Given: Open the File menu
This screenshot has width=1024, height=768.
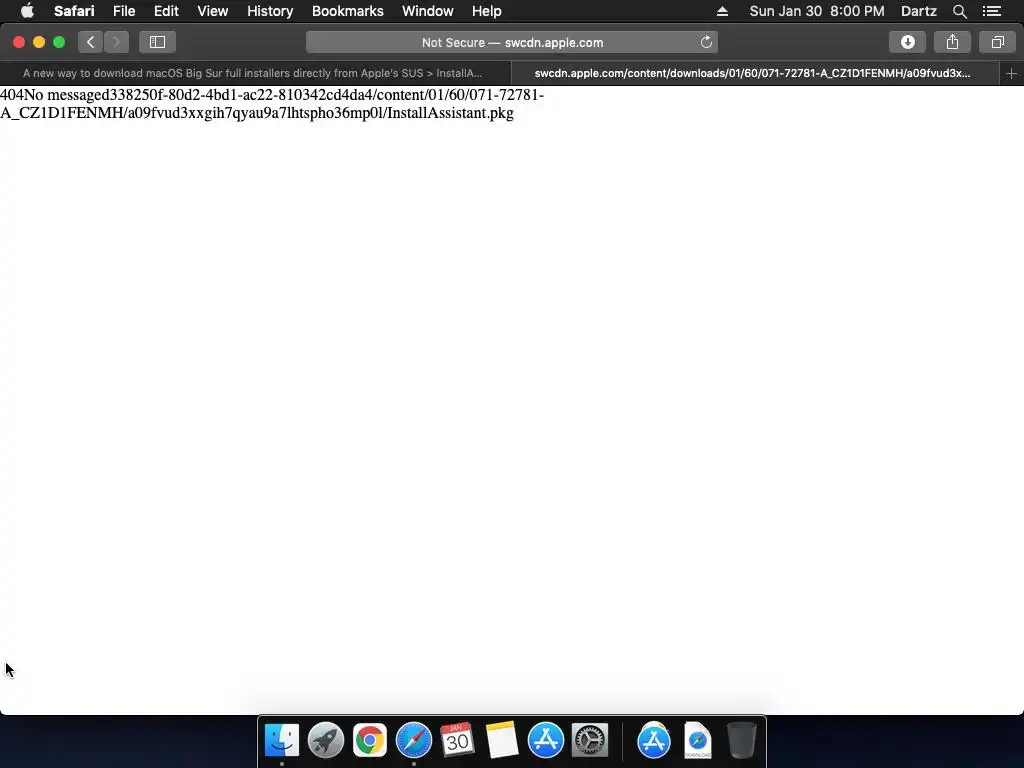Looking at the screenshot, I should [124, 11].
